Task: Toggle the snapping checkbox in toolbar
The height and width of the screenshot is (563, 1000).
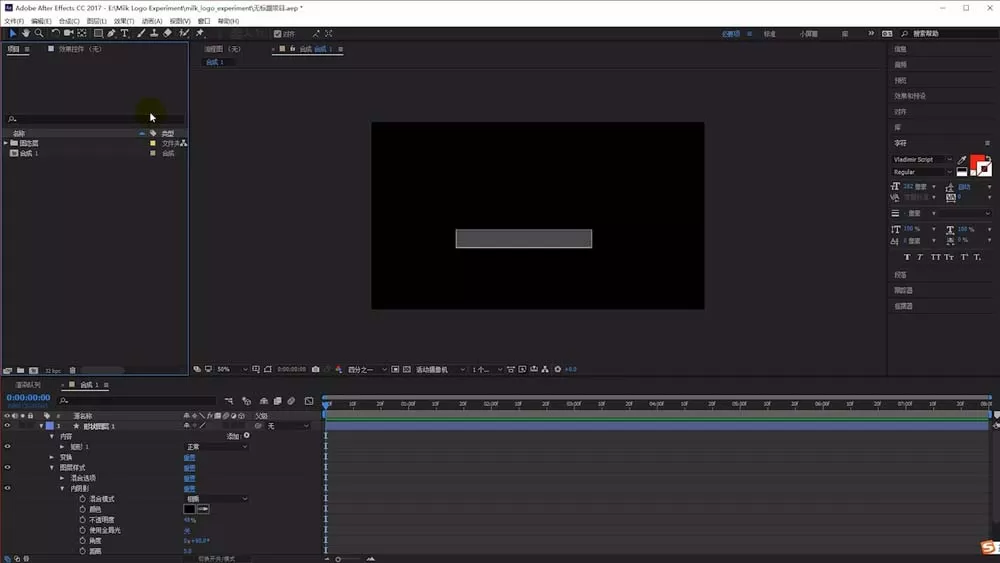Action: [277, 34]
